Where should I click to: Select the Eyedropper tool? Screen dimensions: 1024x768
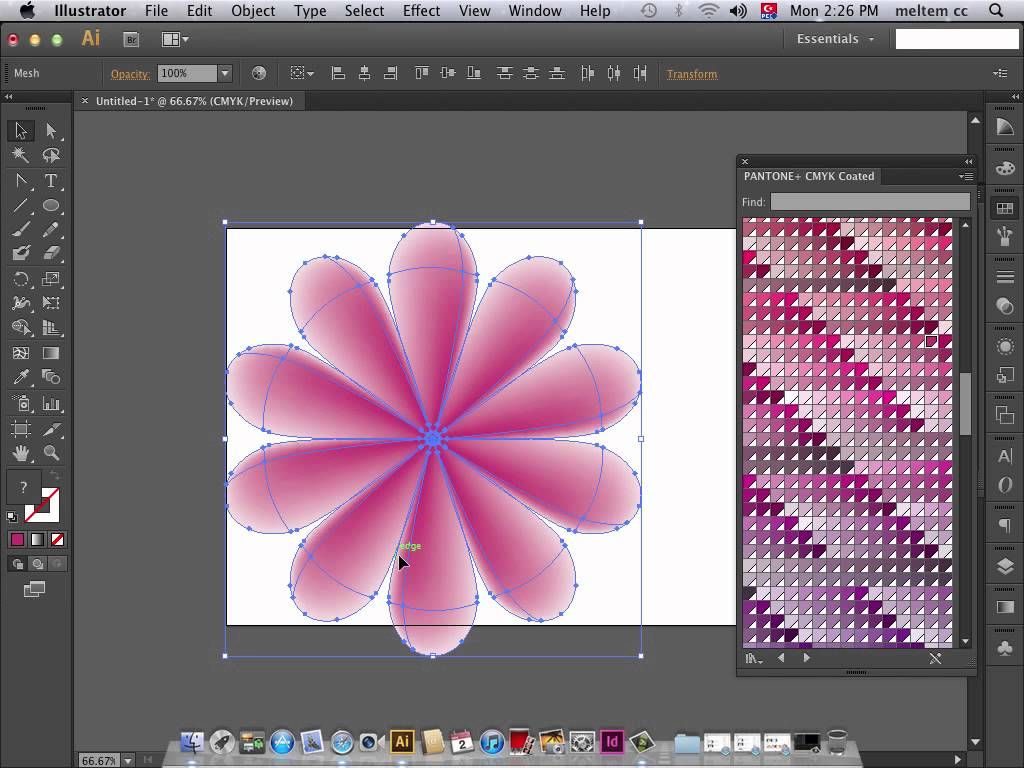coord(21,377)
